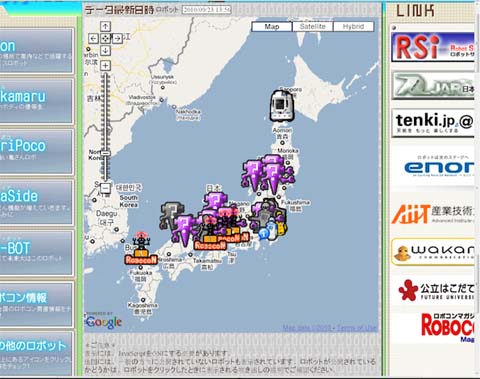
Task: Open the wakamaru sidebar menu button
Action: pyautogui.click(x=36, y=100)
